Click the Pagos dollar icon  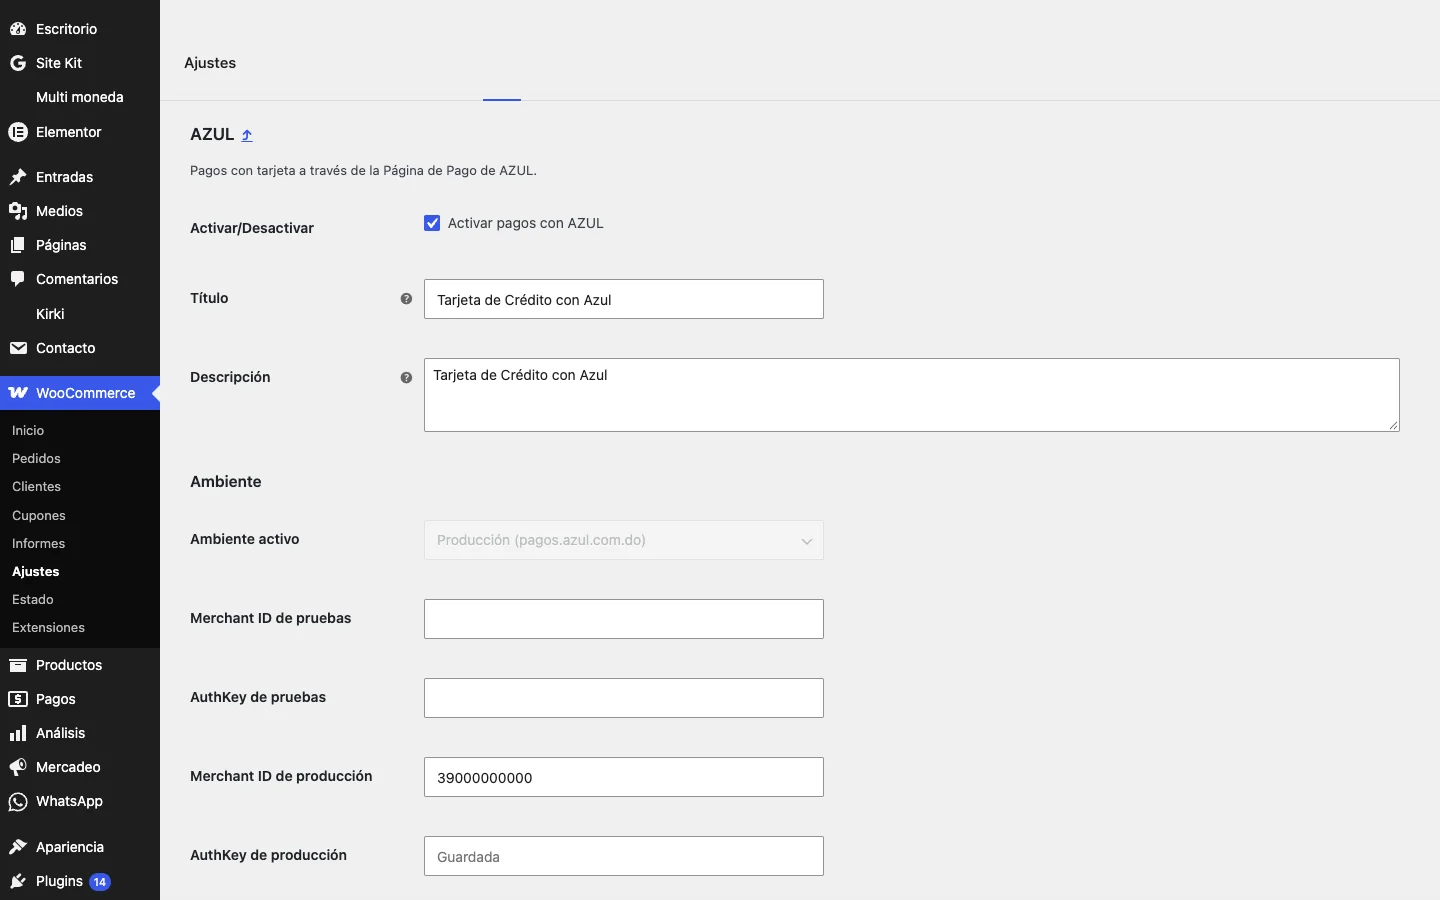point(18,699)
